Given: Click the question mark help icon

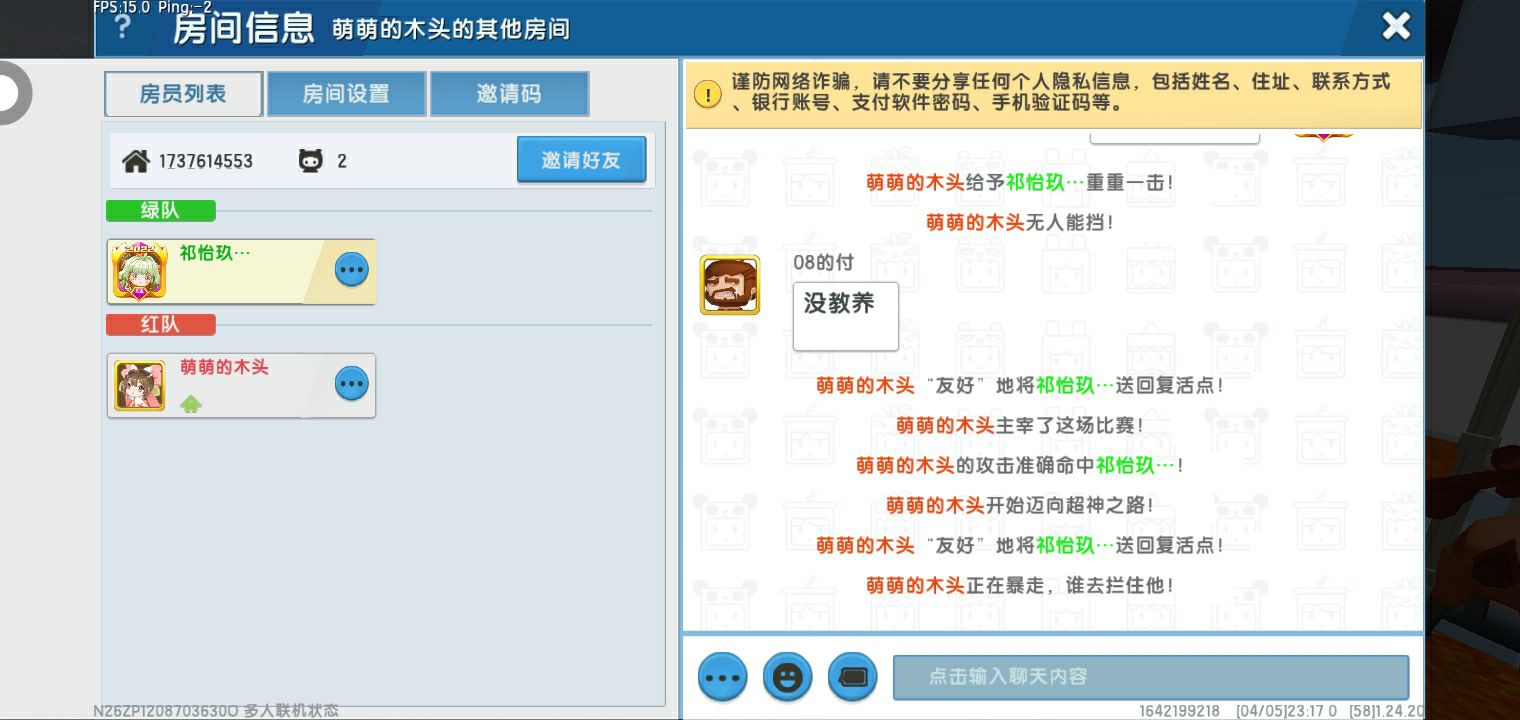Looking at the screenshot, I should (x=122, y=27).
